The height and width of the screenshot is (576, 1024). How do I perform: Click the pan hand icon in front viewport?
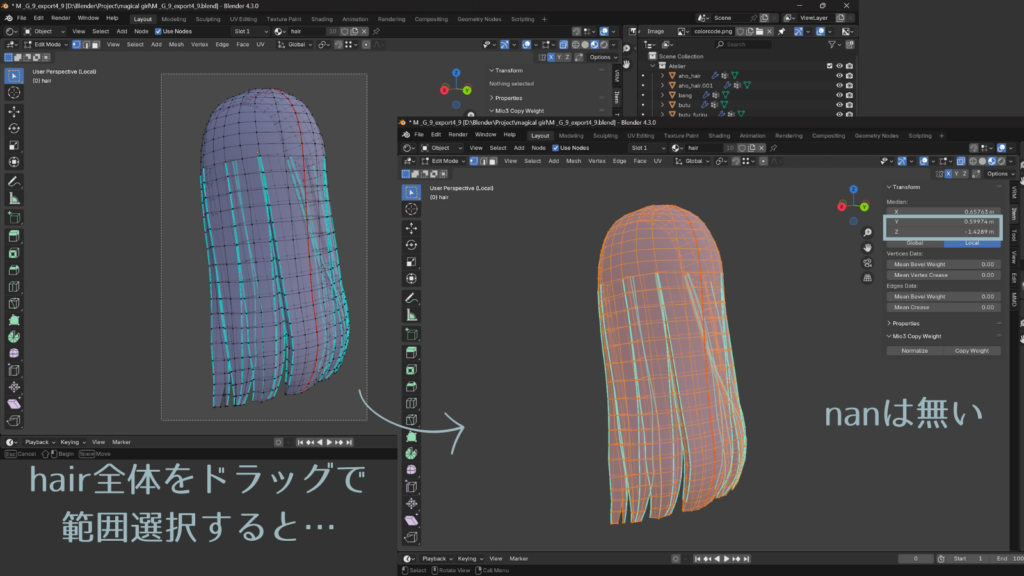(x=867, y=247)
